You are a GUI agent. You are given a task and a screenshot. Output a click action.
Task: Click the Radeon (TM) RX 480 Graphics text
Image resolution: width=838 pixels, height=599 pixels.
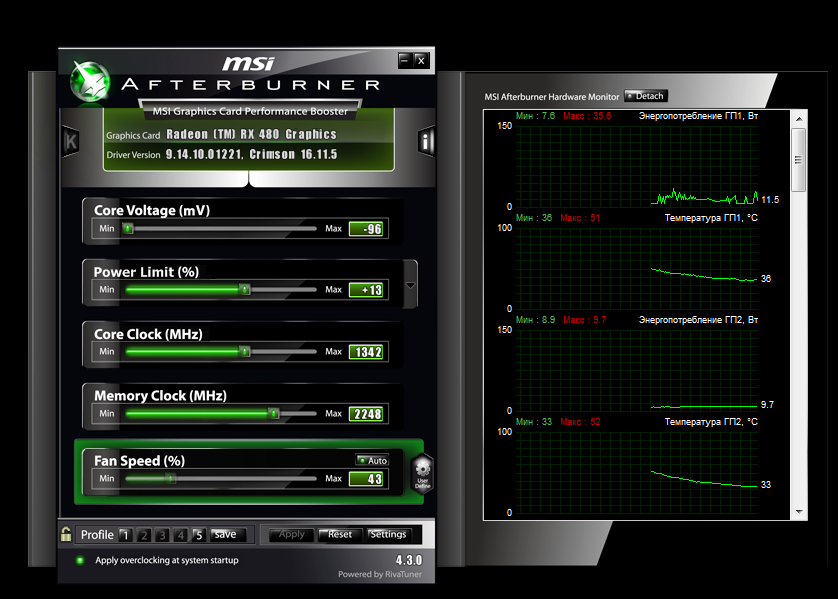pos(251,134)
